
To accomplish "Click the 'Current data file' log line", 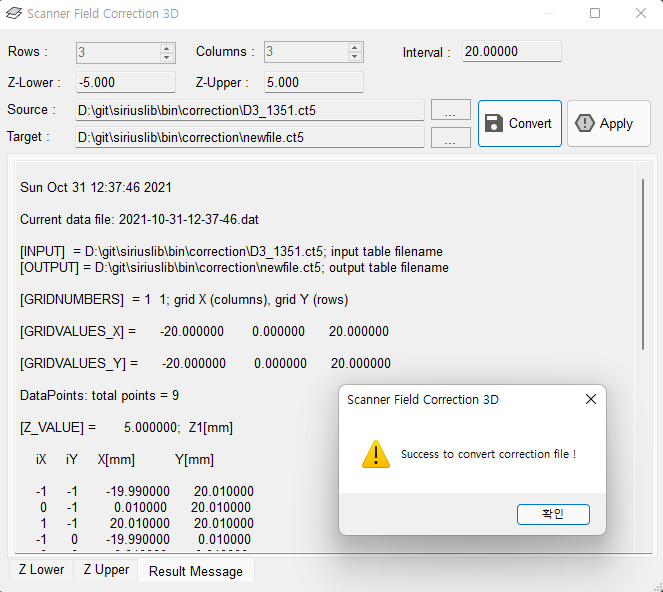I will pos(139,219).
